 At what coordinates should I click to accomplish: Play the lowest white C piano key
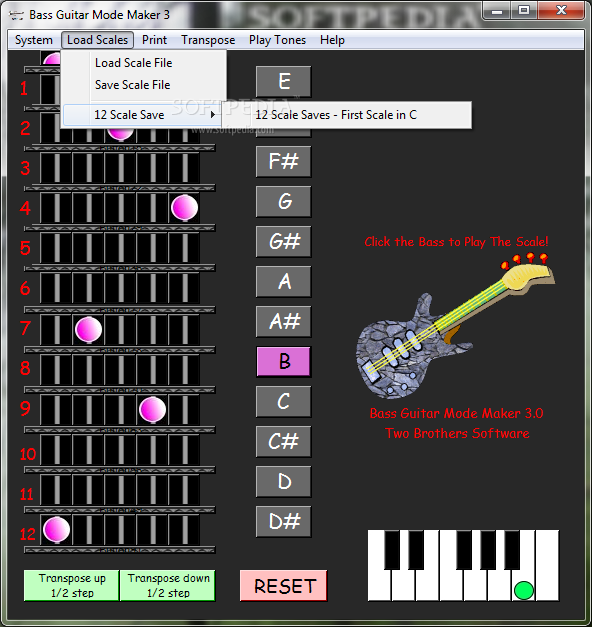pos(380,586)
